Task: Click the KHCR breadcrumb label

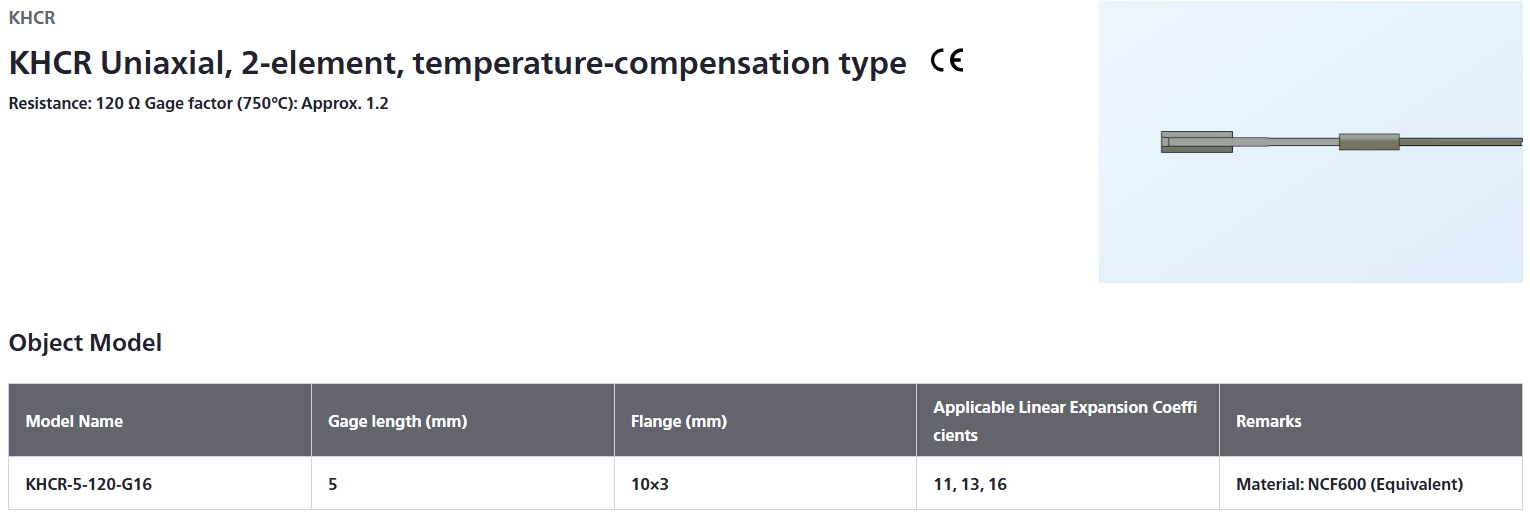Action: click(x=32, y=18)
